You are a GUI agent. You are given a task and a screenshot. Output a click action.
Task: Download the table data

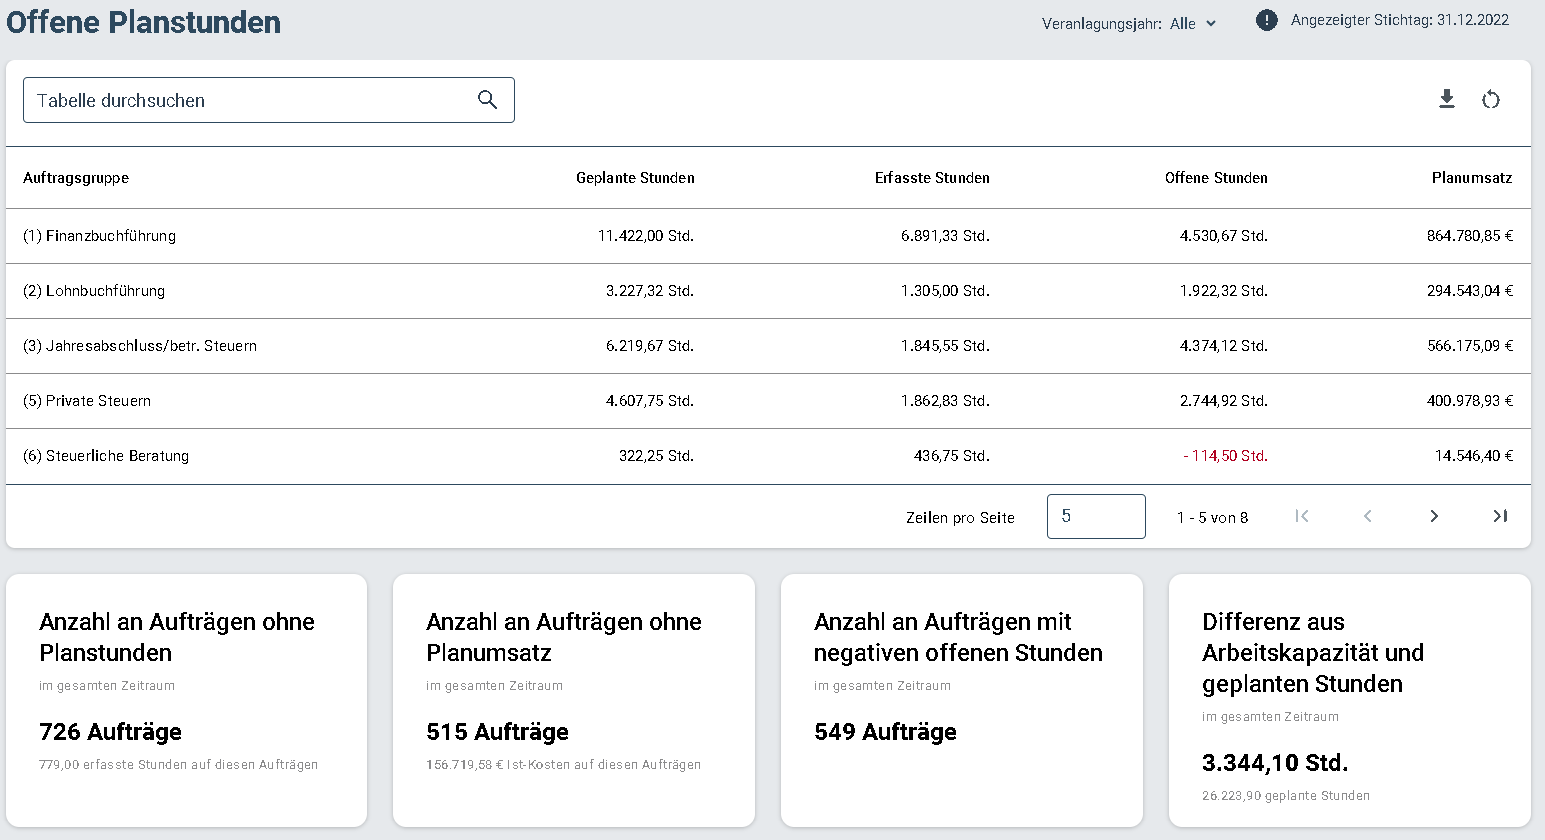point(1447,99)
